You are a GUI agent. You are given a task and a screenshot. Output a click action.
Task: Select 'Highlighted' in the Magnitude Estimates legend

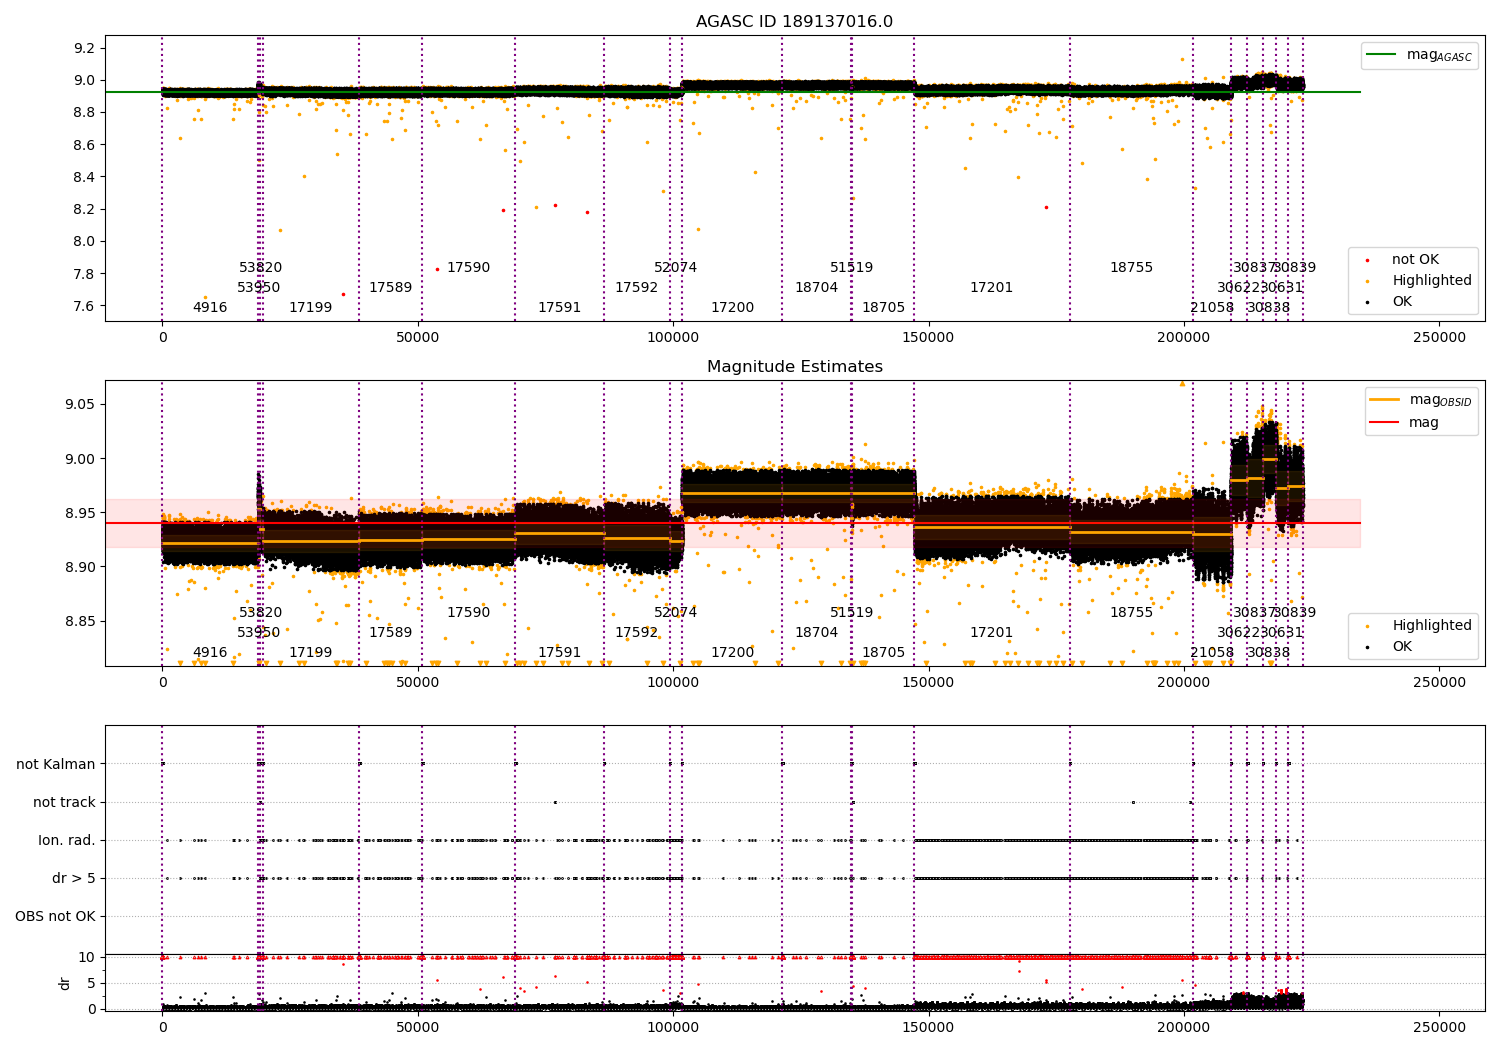click(x=1431, y=626)
